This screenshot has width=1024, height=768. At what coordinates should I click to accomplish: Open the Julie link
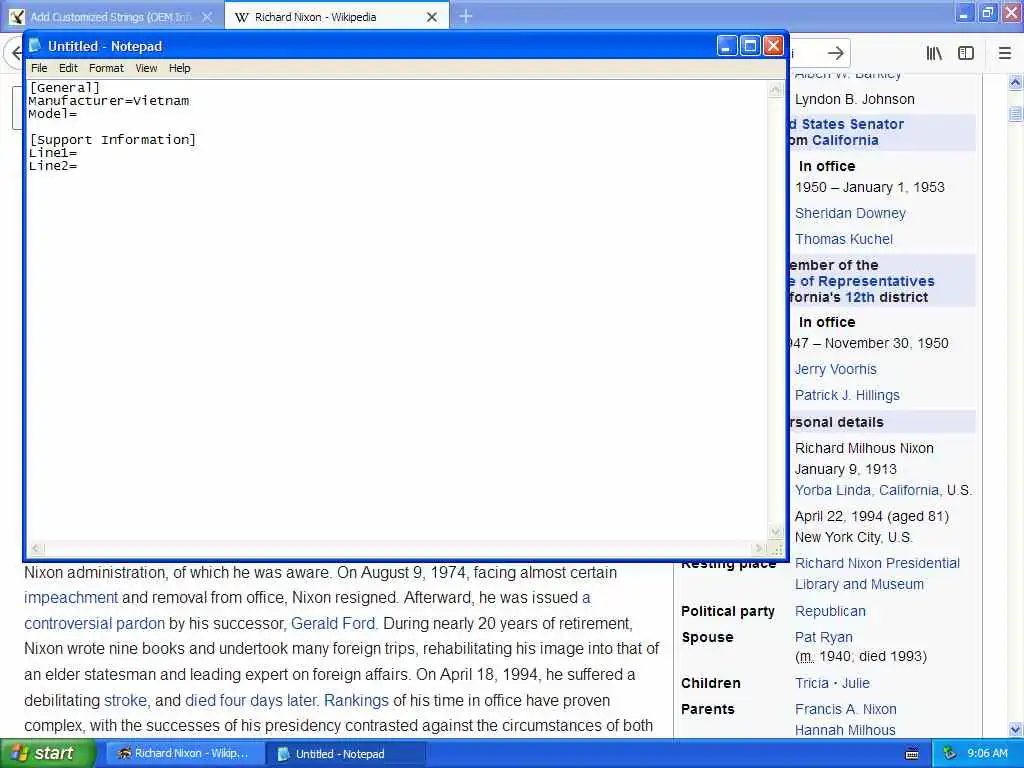[x=856, y=683]
